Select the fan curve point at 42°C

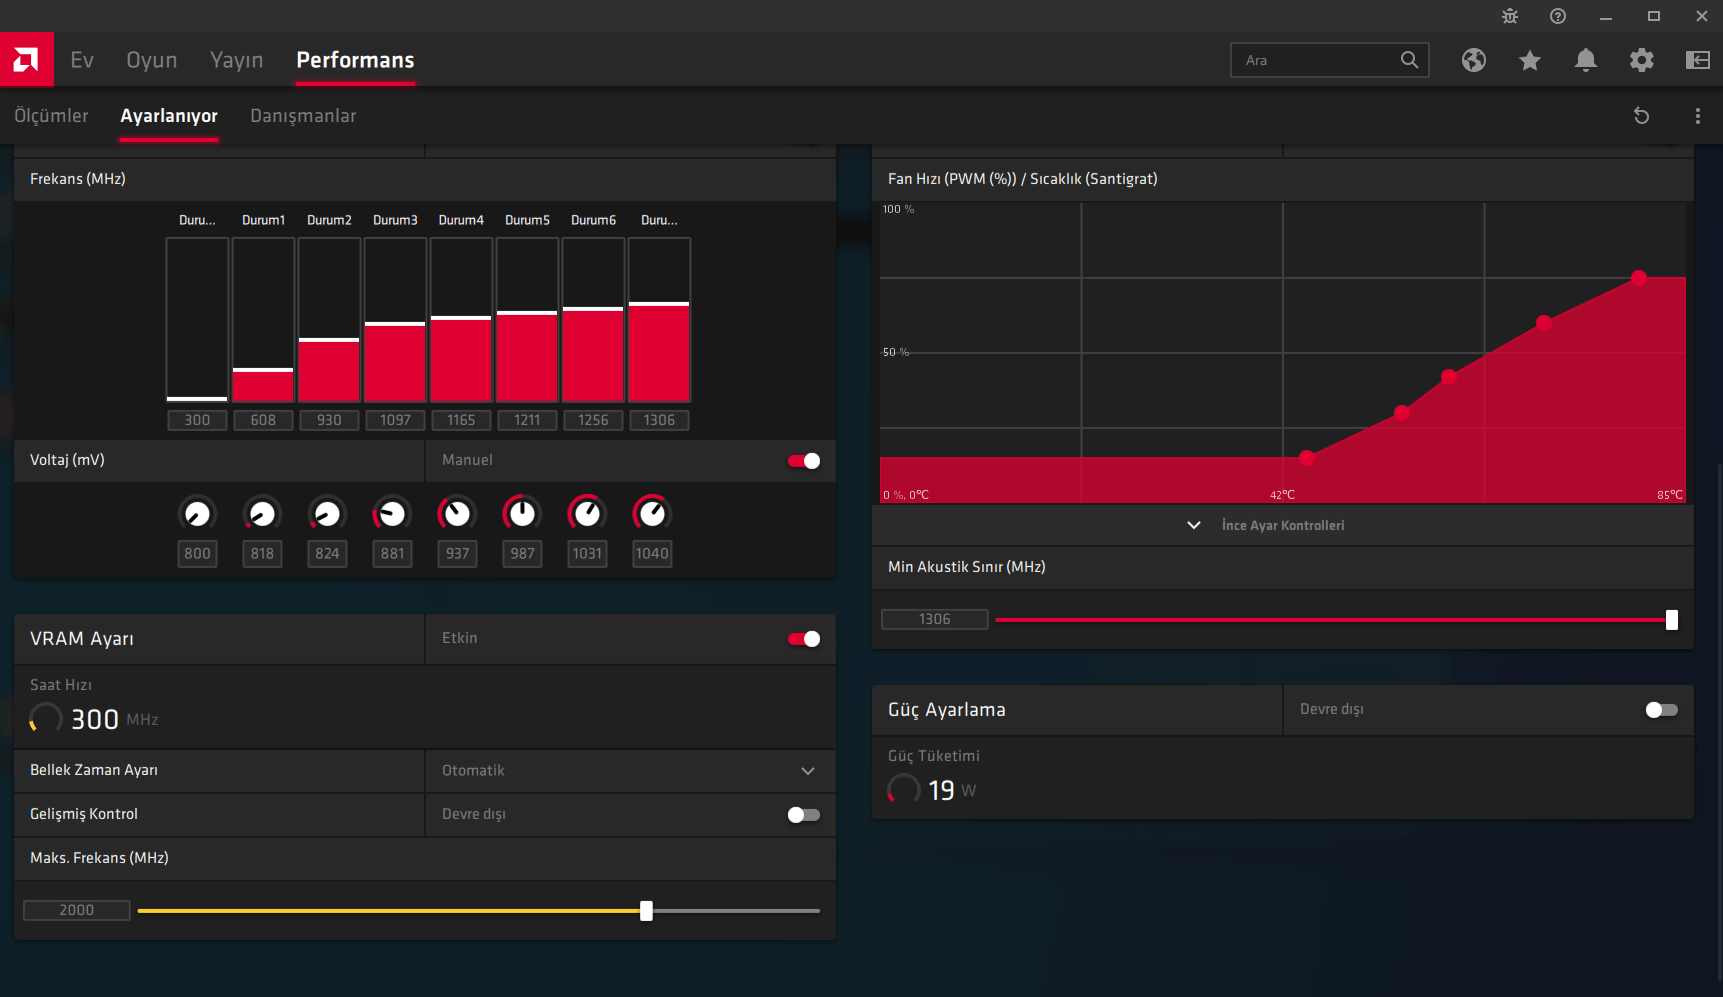click(1307, 458)
